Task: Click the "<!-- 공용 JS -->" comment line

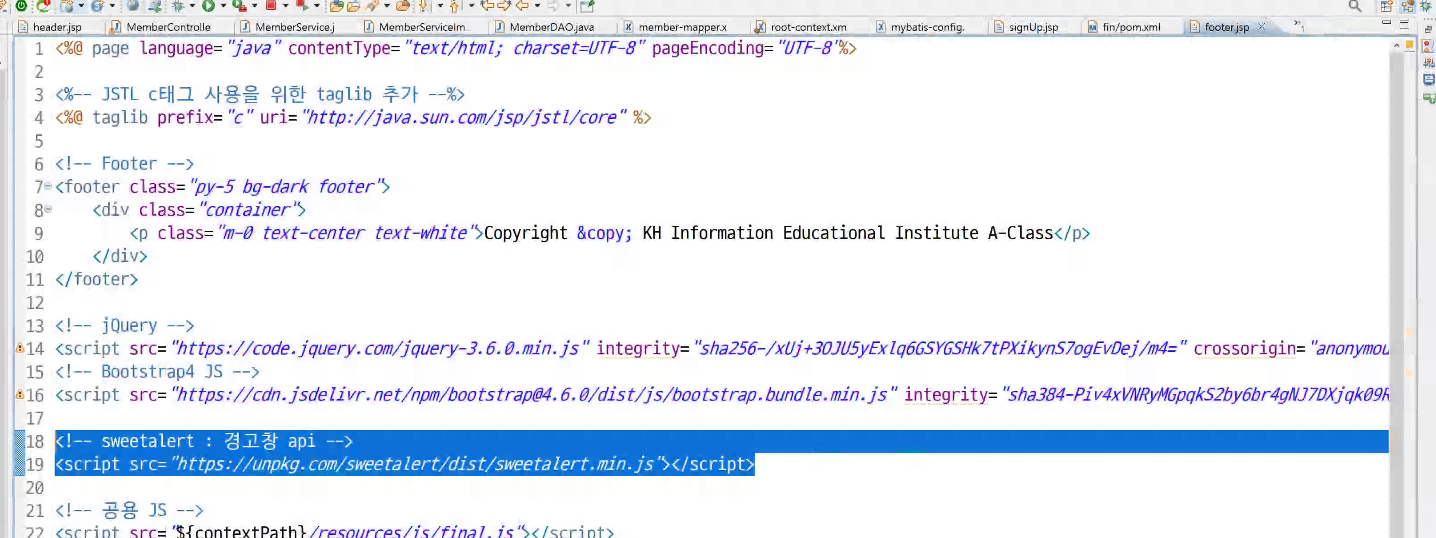Action: [129, 511]
